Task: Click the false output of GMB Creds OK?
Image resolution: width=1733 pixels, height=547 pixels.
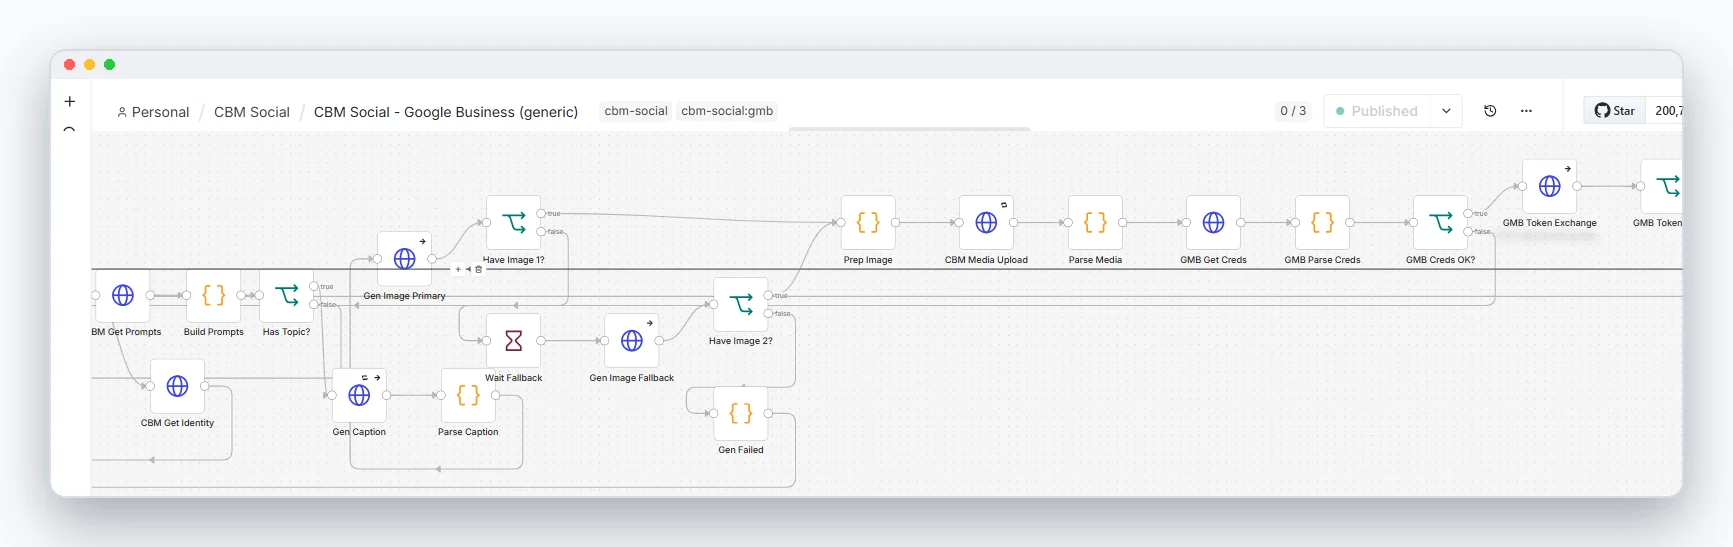Action: (x=1468, y=231)
